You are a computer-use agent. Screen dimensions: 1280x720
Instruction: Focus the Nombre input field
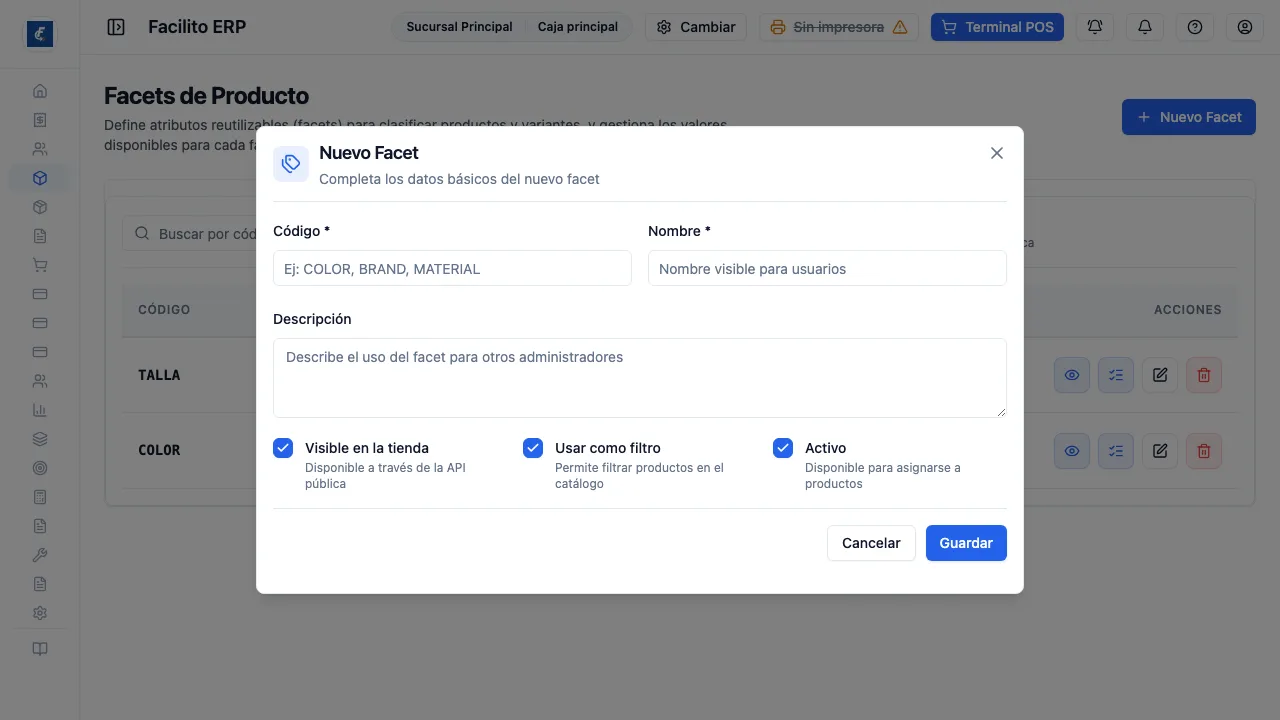click(x=827, y=268)
